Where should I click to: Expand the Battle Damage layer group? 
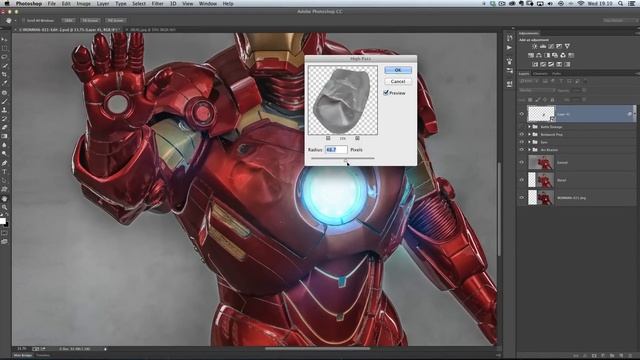529,127
